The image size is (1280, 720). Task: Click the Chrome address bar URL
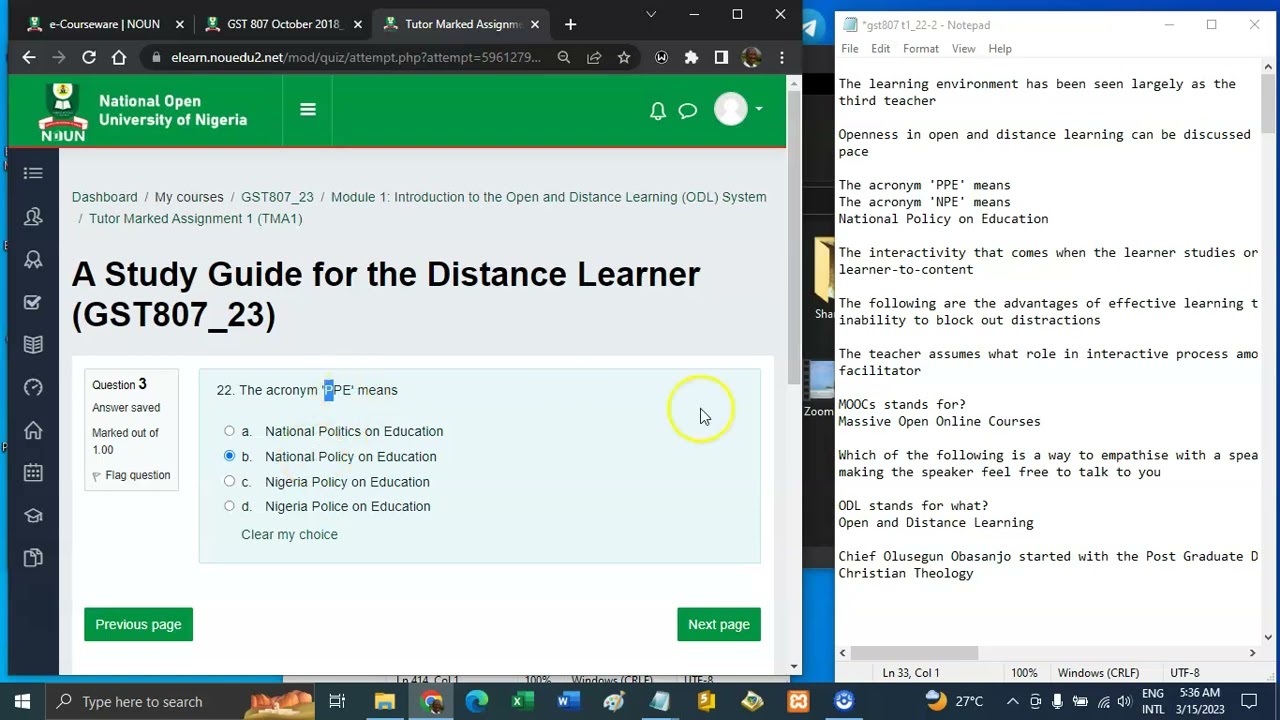(x=355, y=58)
